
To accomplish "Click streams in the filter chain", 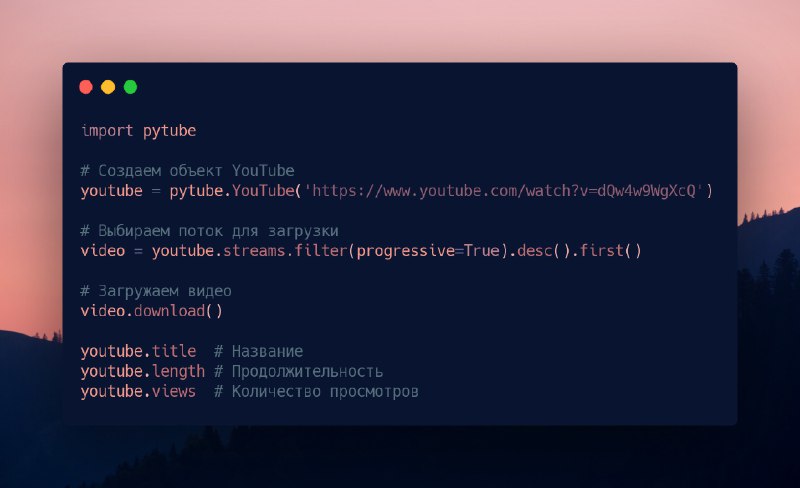I will tap(254, 251).
